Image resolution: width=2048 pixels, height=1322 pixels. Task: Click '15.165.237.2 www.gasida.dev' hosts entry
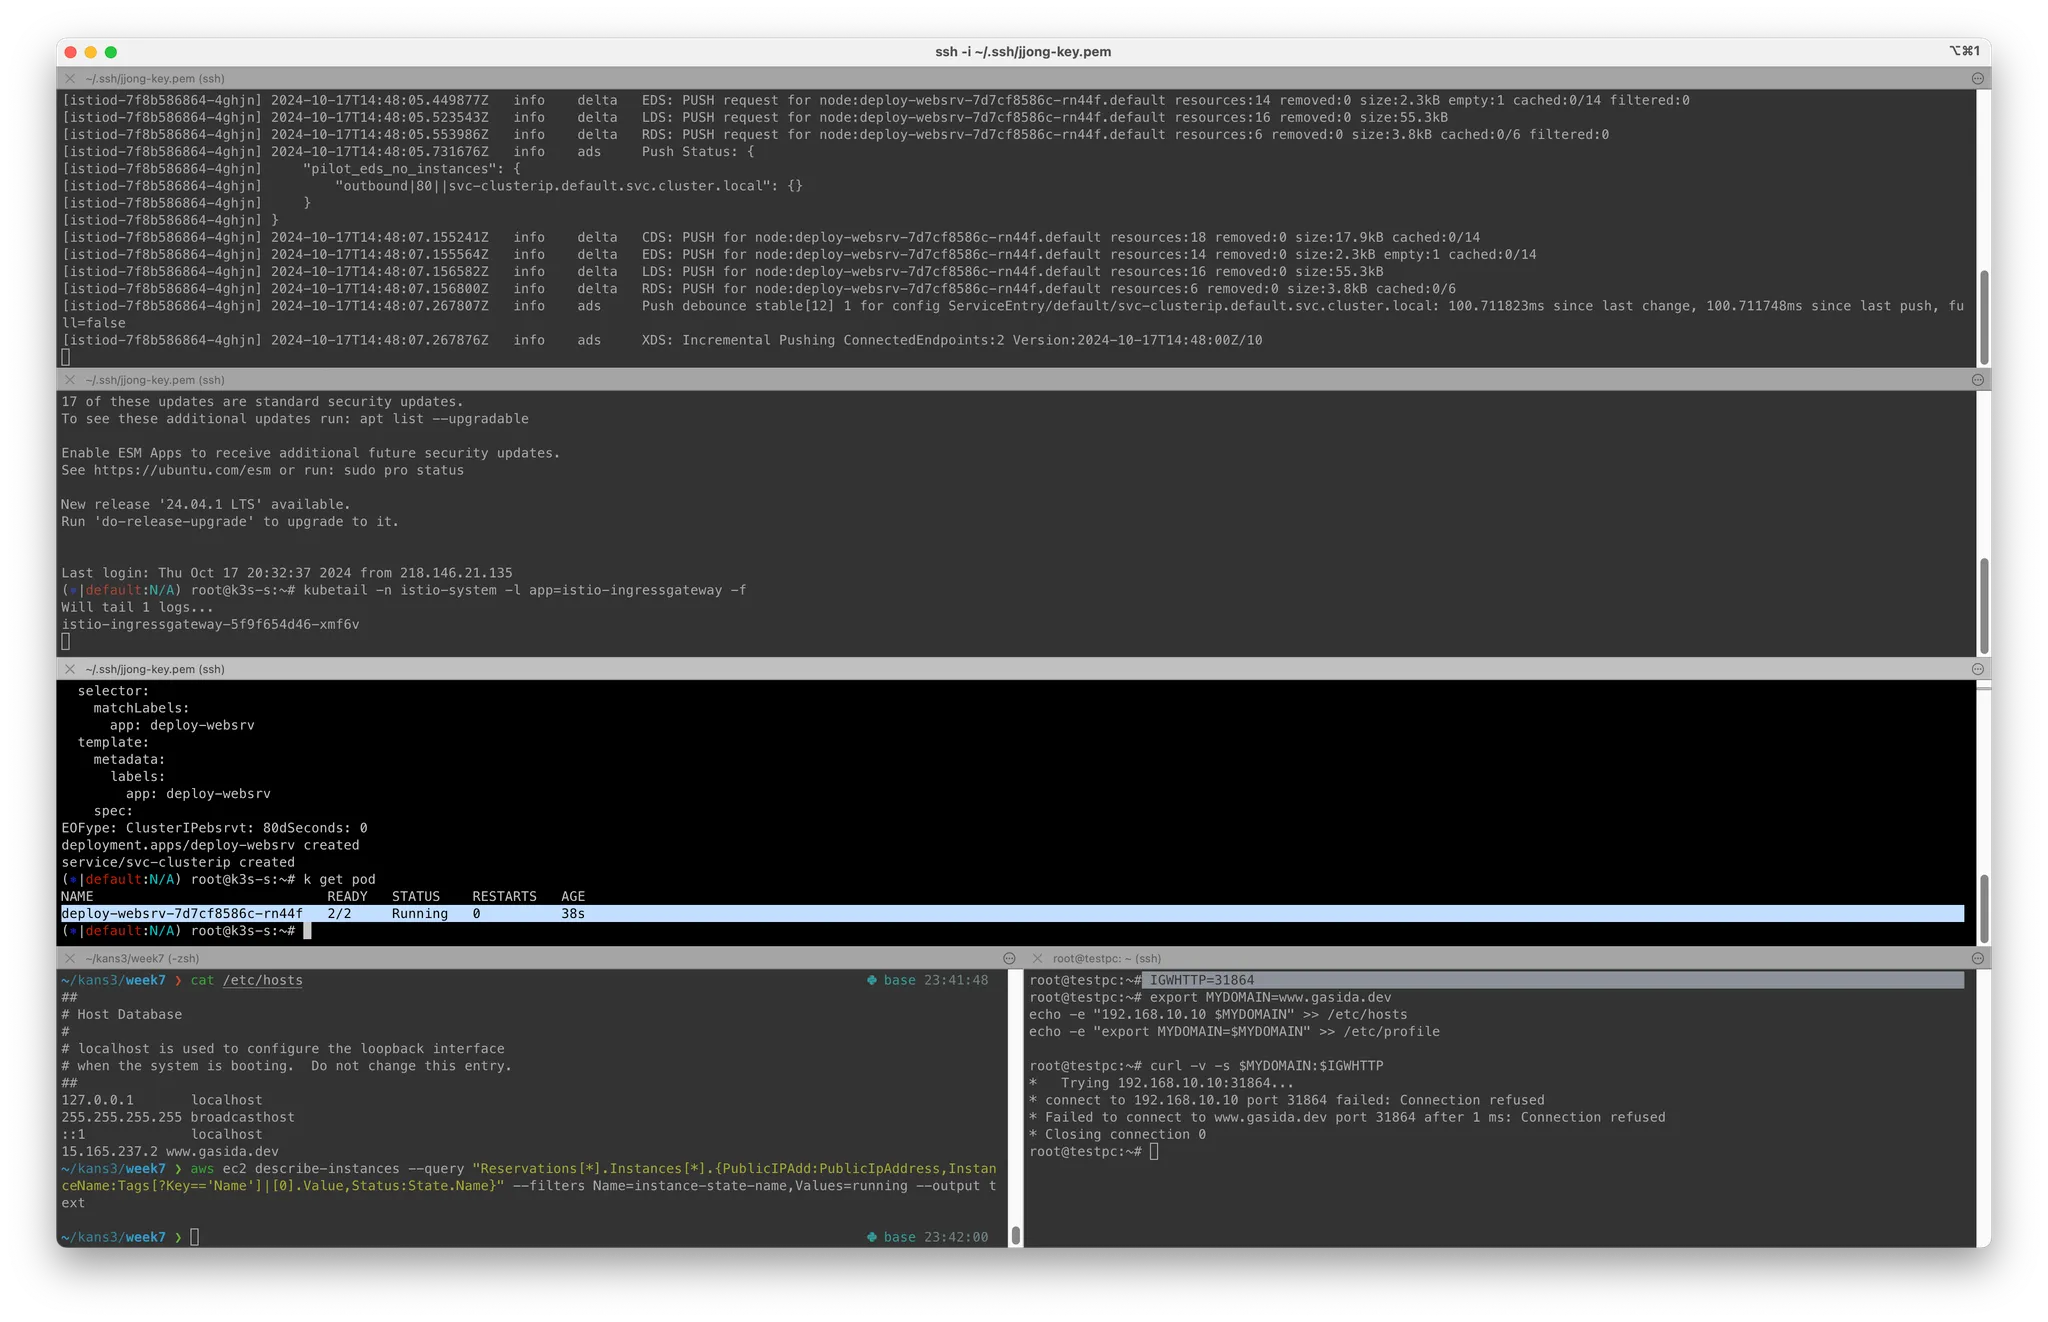coord(170,1151)
